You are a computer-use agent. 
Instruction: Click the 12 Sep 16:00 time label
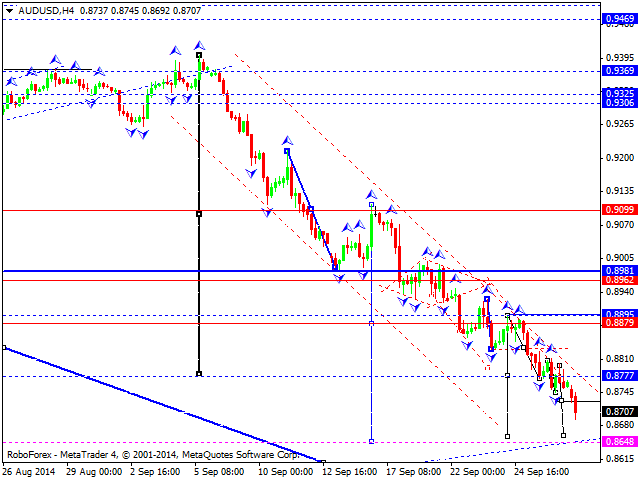pyautogui.click(x=349, y=472)
